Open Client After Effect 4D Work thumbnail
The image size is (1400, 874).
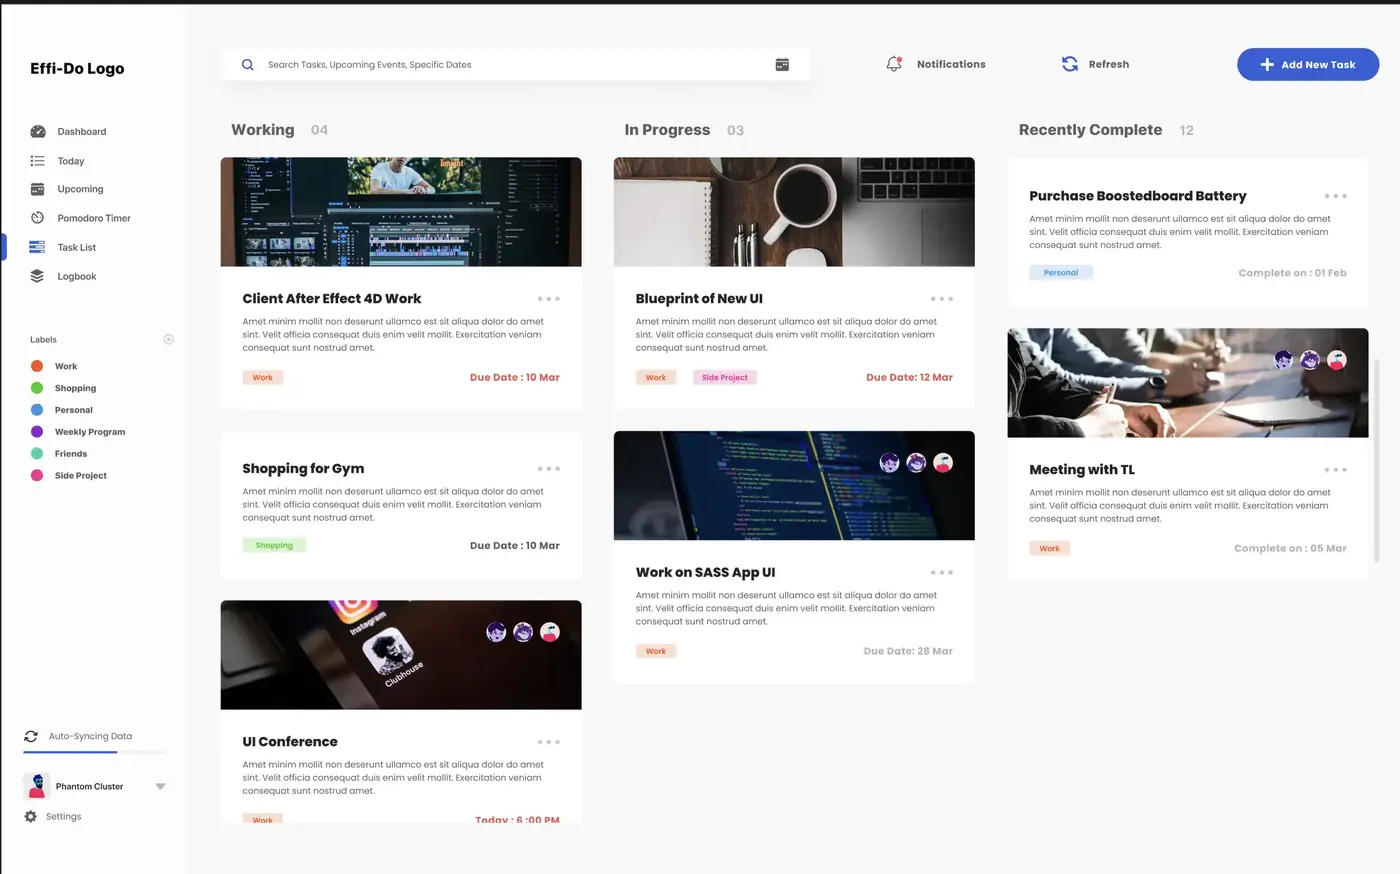point(401,212)
